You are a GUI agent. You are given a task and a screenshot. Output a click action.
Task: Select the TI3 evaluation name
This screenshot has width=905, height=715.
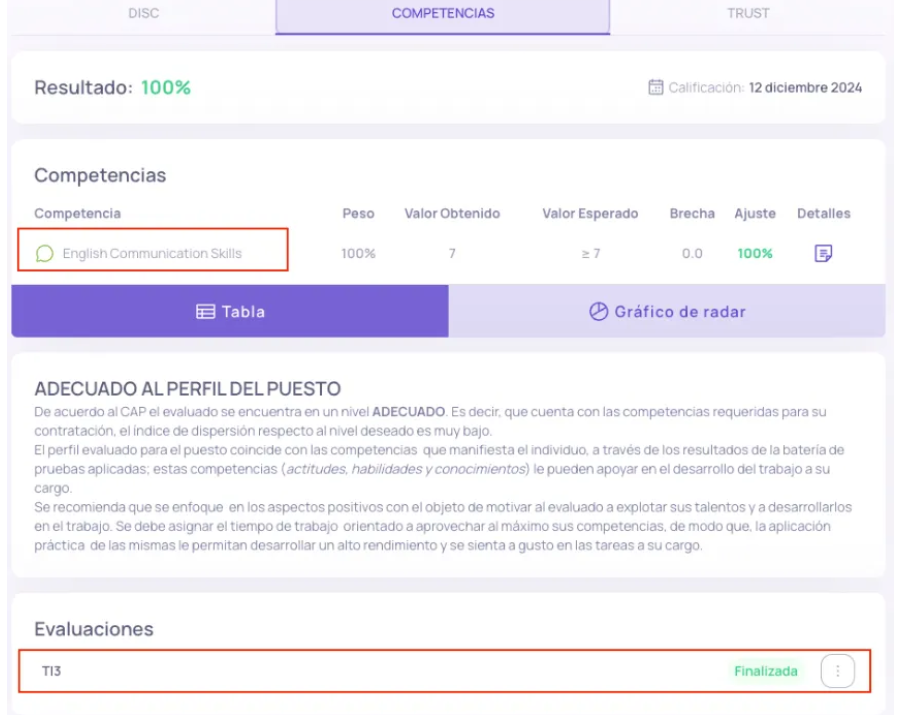pyautogui.click(x=51, y=672)
